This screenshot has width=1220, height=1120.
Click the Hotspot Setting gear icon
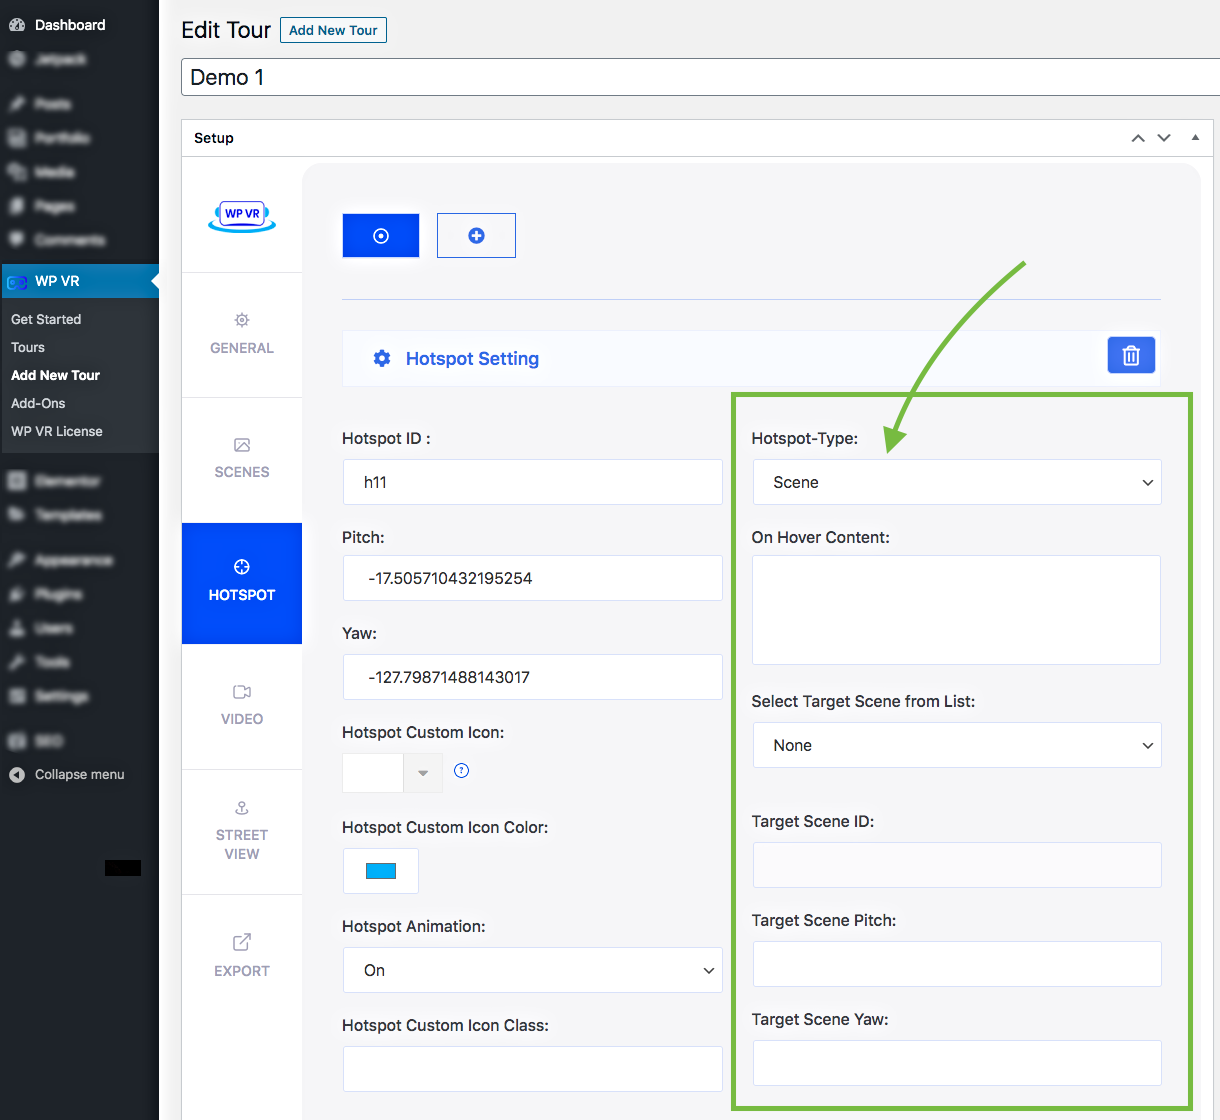(x=382, y=358)
